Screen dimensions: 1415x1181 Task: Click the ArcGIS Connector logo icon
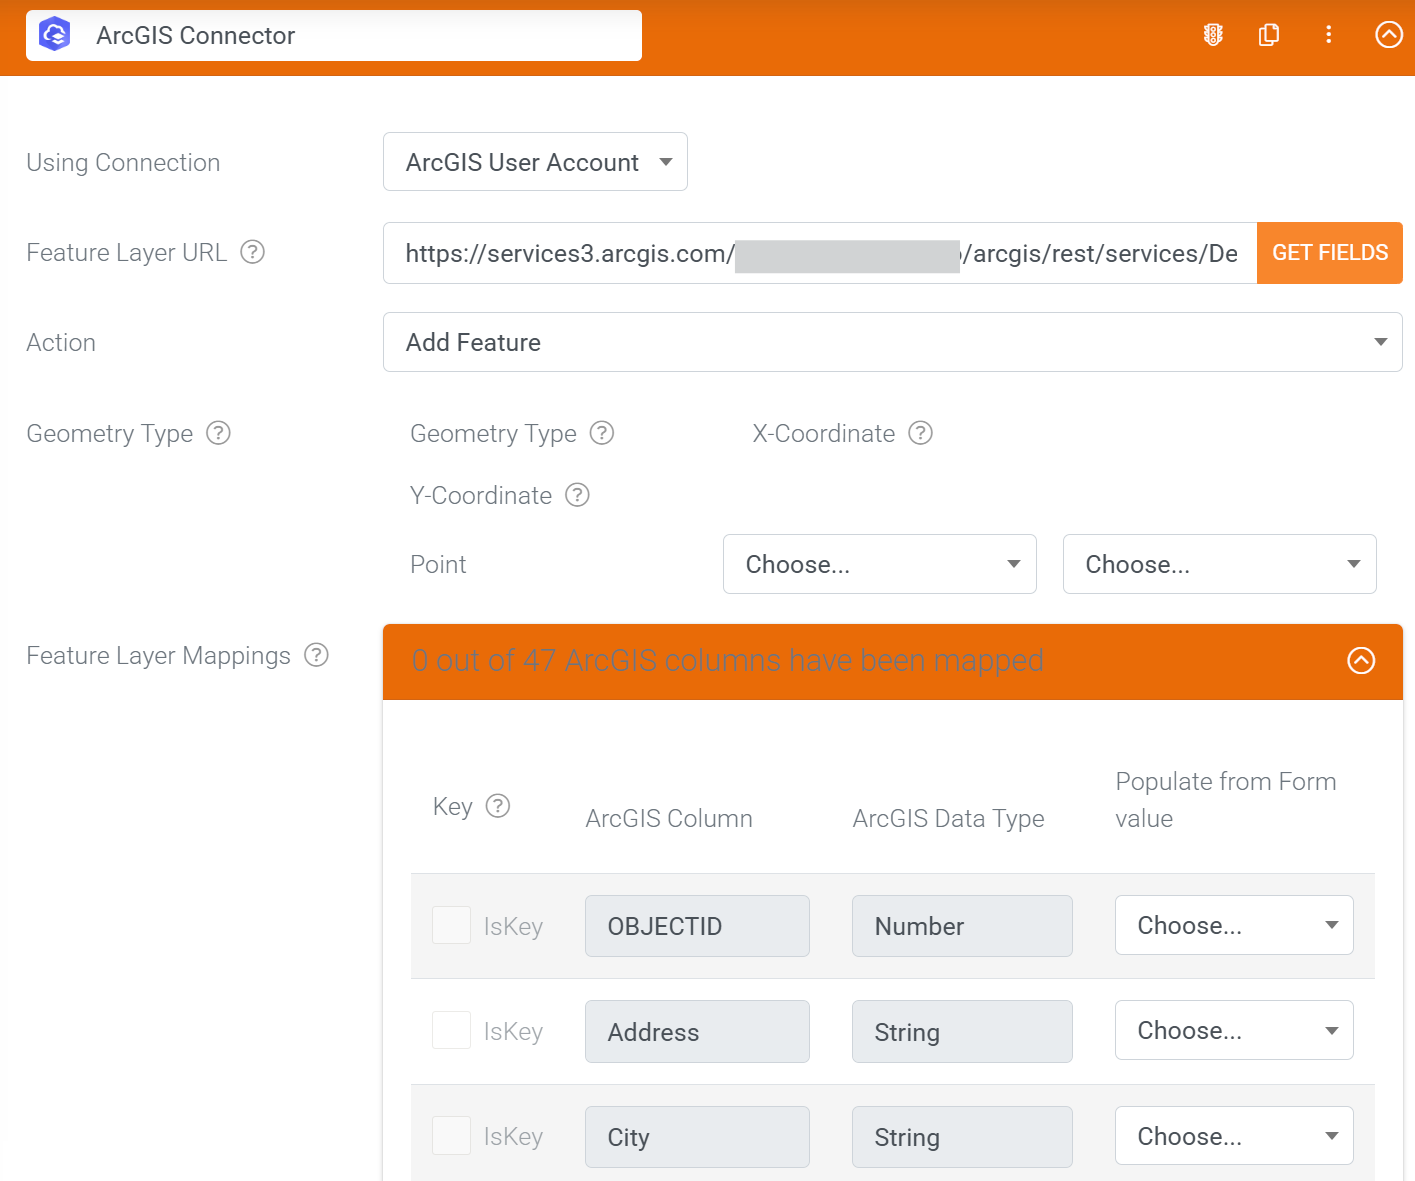(x=54, y=35)
